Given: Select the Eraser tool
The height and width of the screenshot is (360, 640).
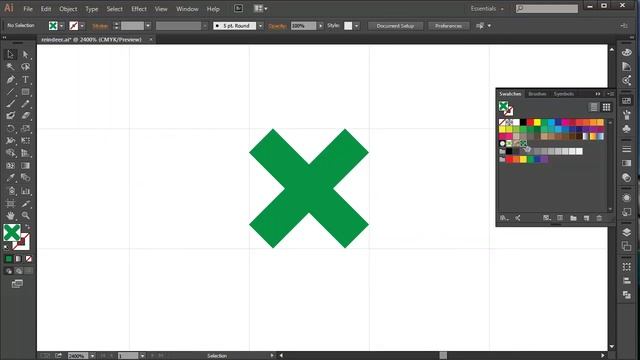Looking at the screenshot, I should [25, 116].
